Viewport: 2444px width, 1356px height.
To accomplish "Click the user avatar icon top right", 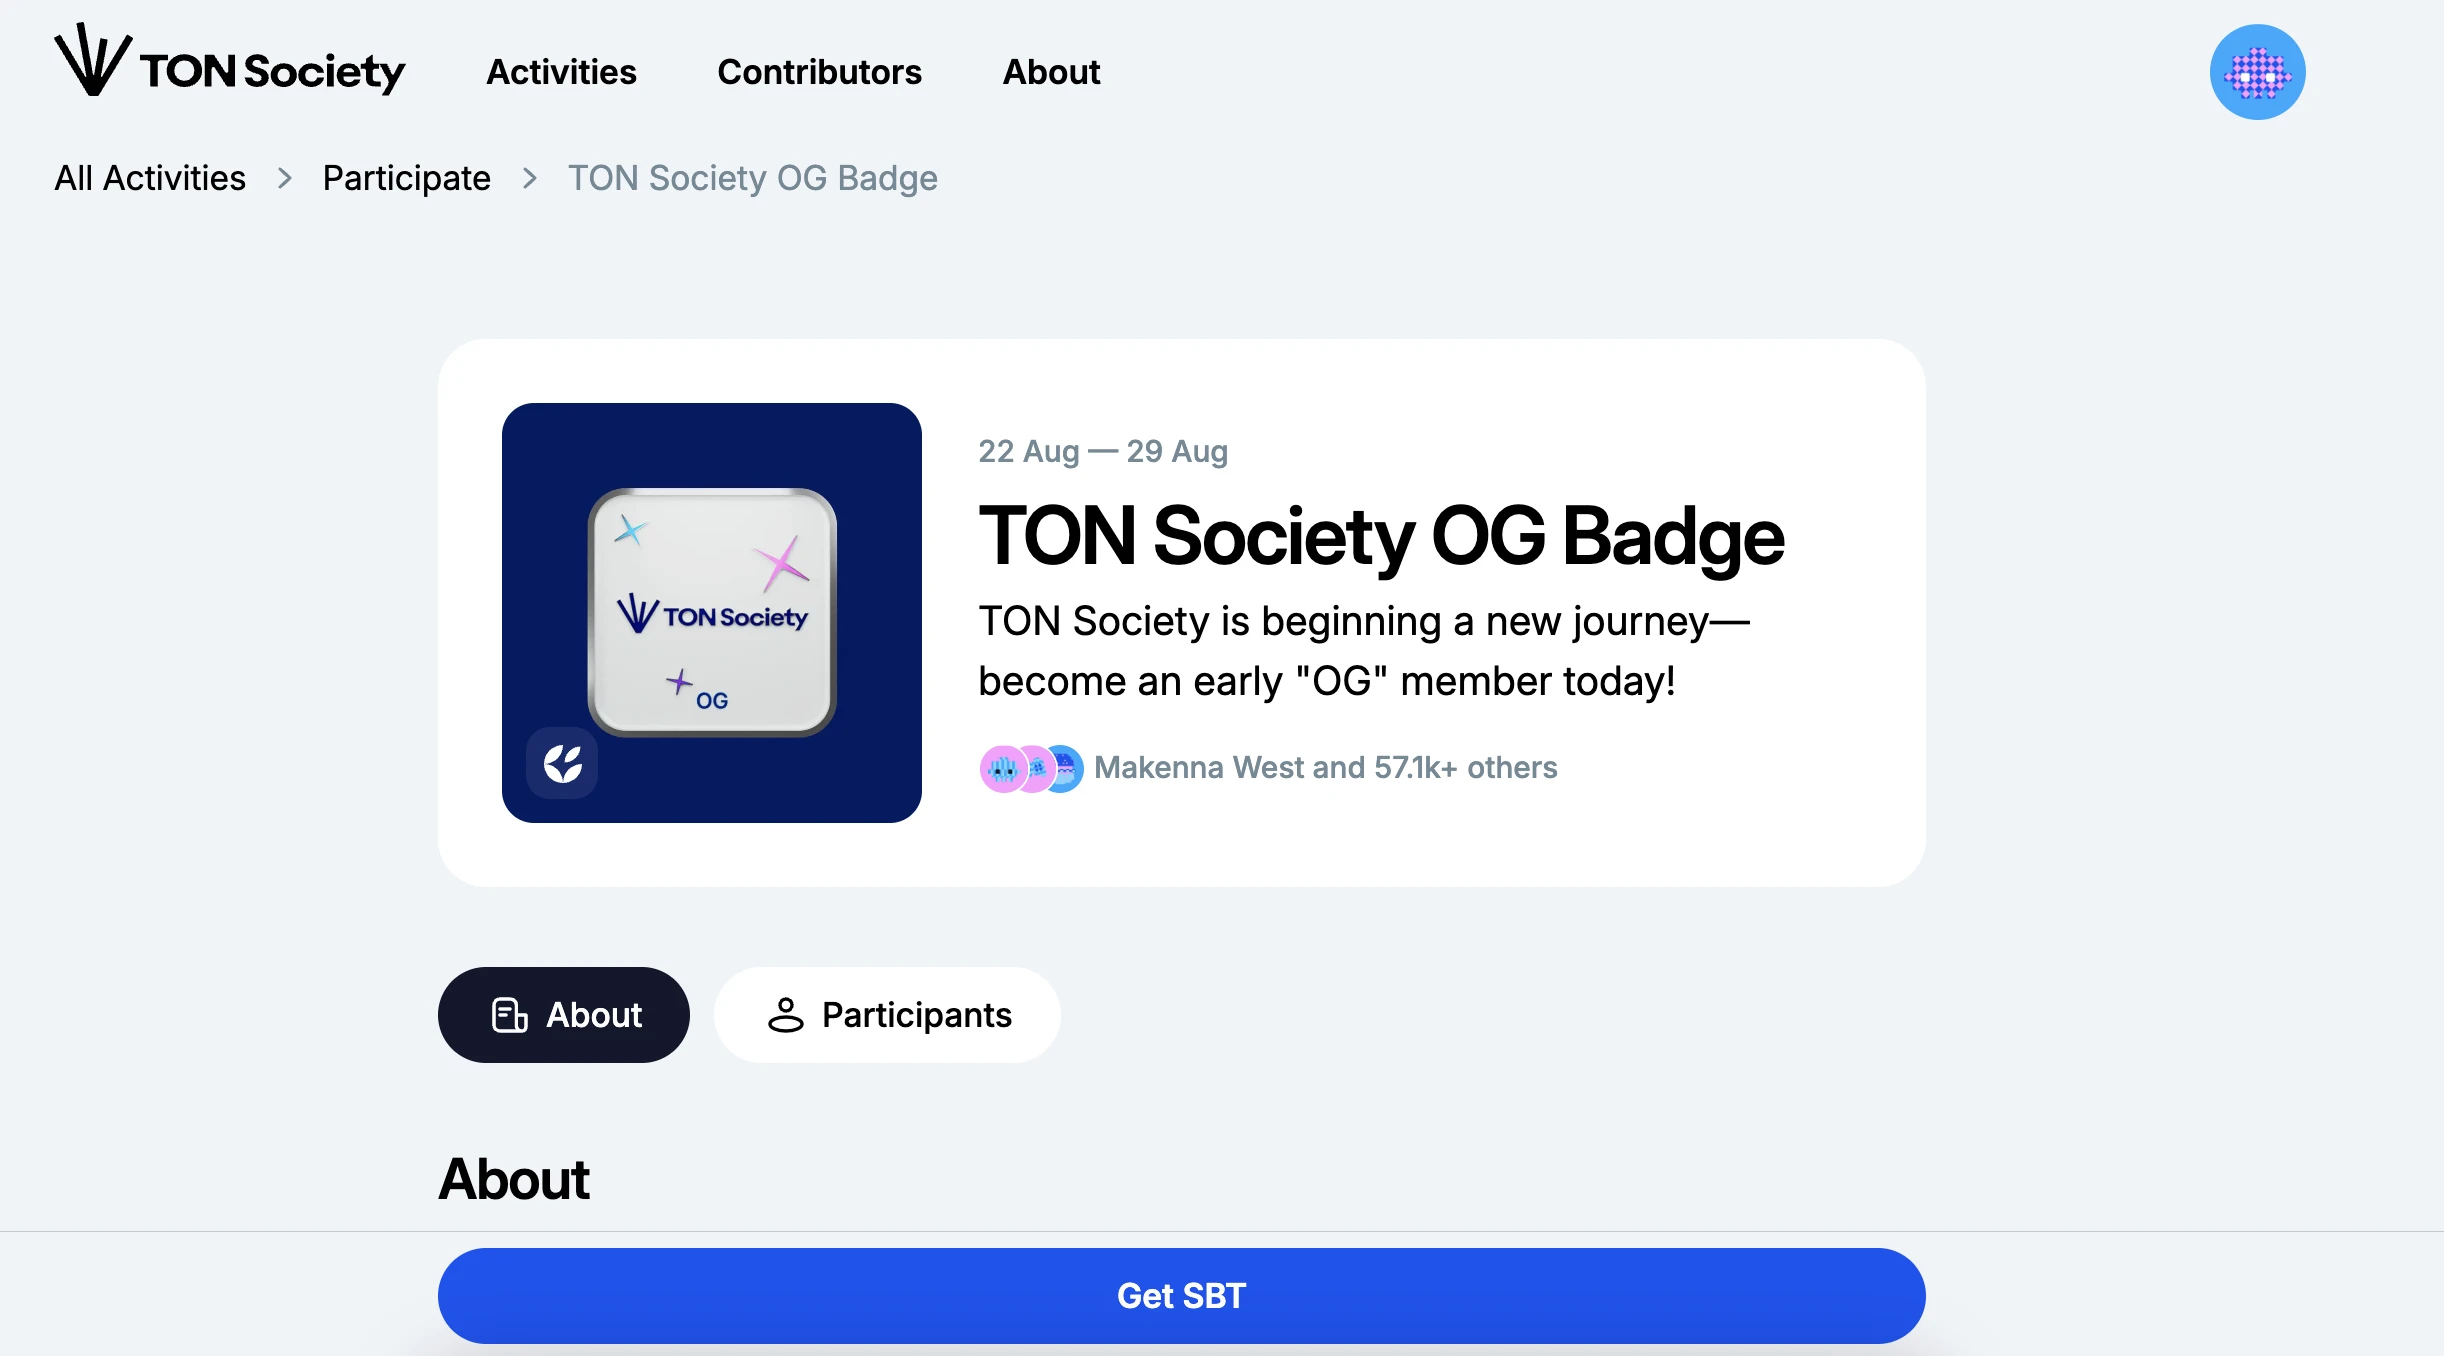I will 2259,73.
